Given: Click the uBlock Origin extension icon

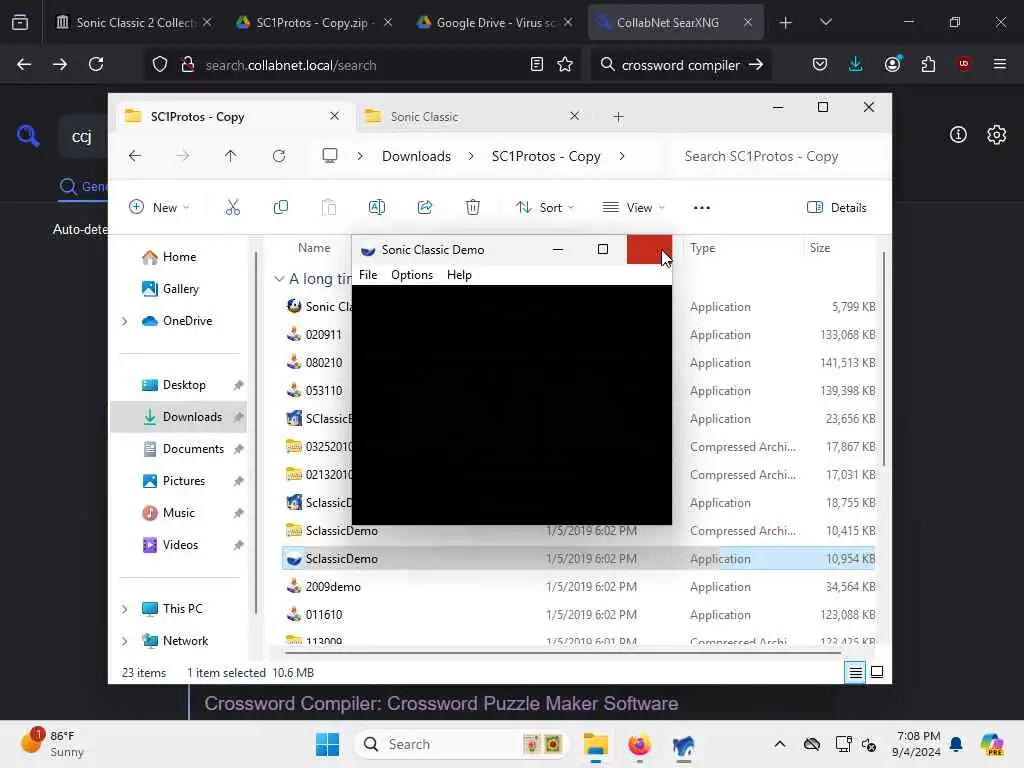Looking at the screenshot, I should click(964, 64).
